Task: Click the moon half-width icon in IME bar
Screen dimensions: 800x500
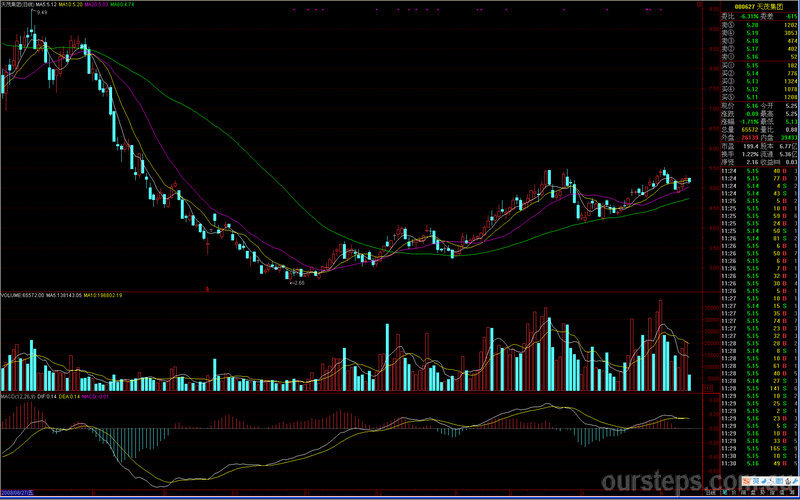Action: [x=764, y=481]
